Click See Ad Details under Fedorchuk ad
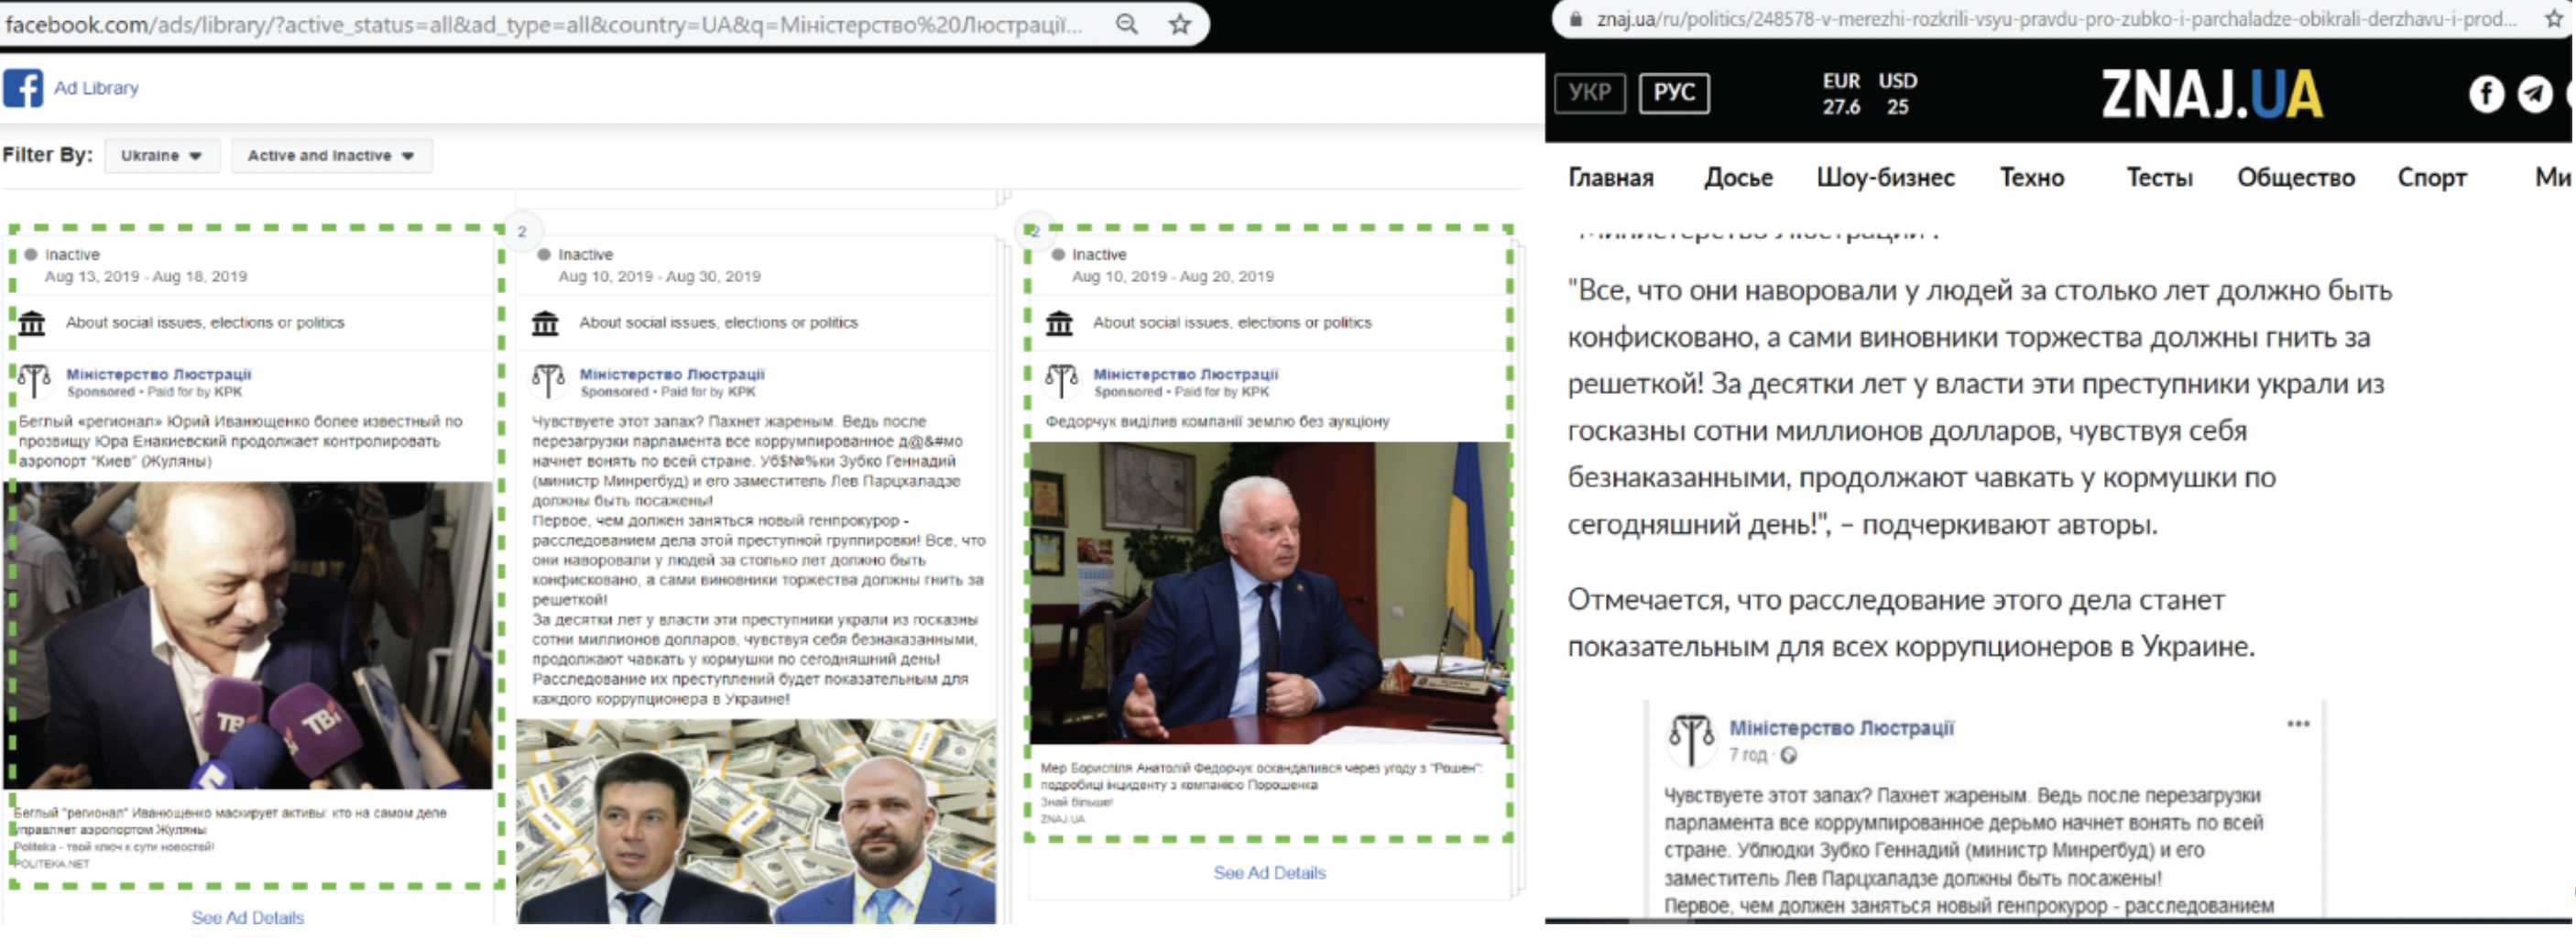 click(x=1269, y=873)
